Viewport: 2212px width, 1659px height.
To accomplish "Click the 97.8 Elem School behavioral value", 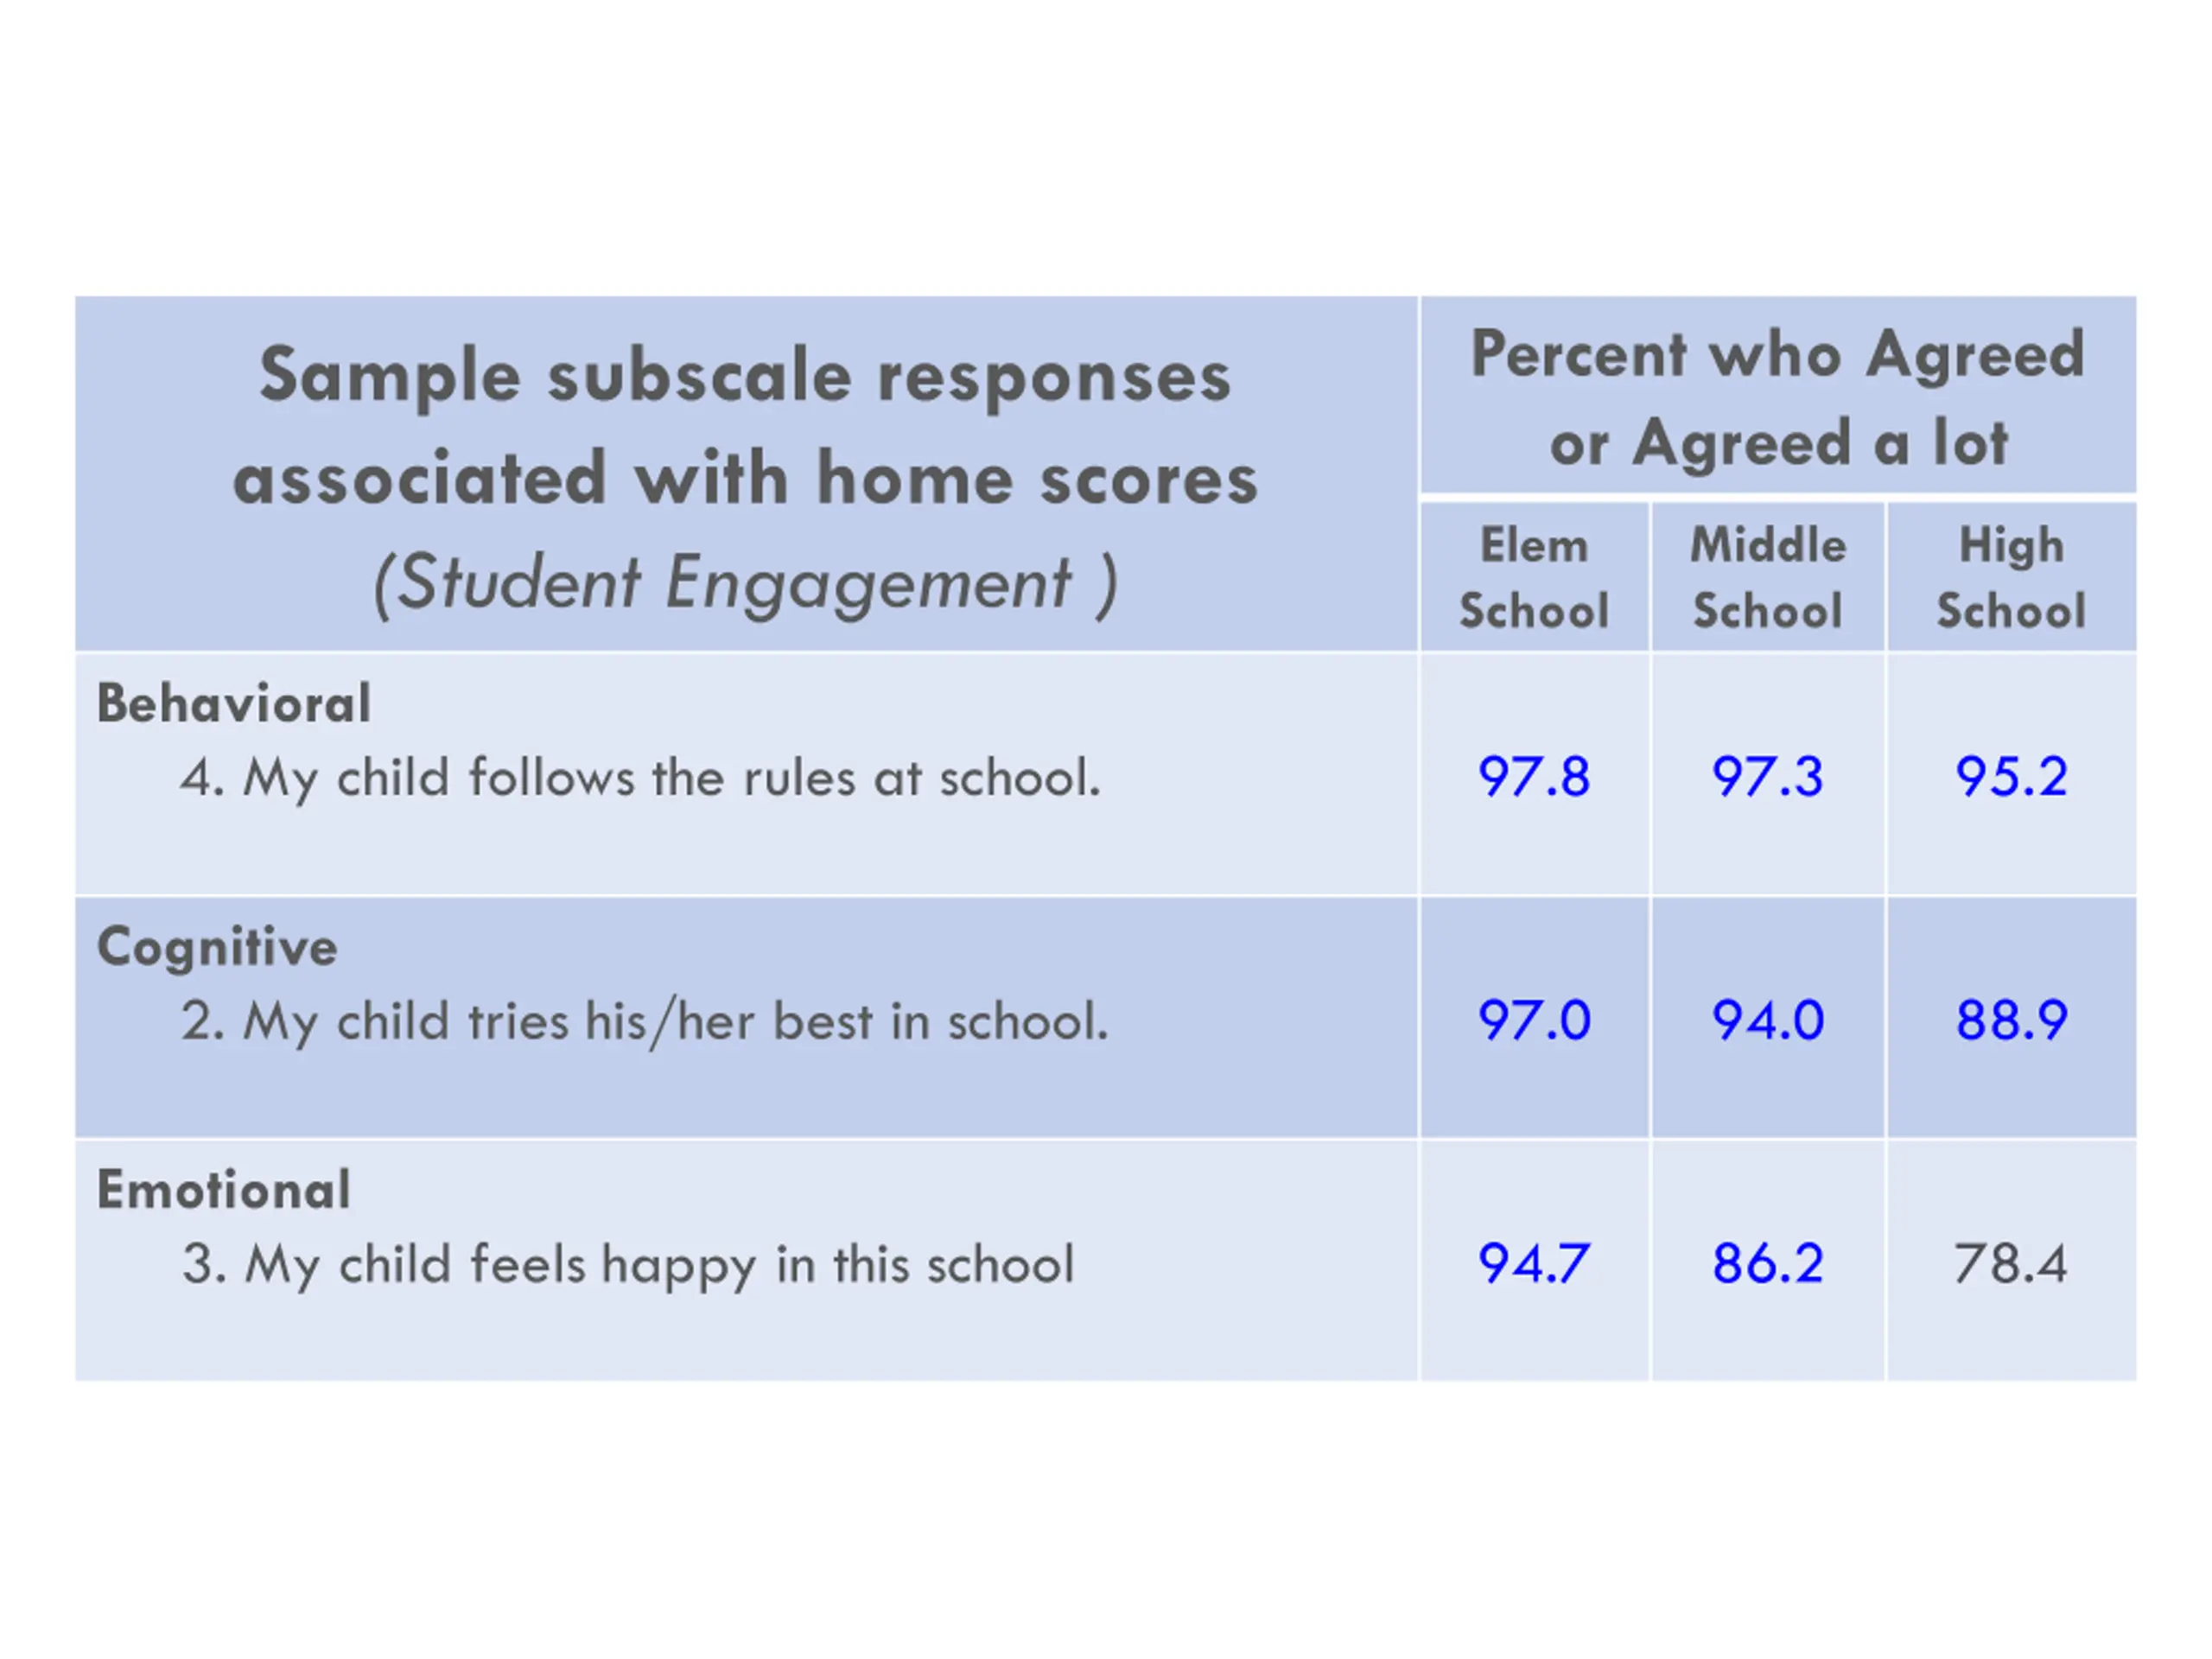I will [x=1533, y=777].
